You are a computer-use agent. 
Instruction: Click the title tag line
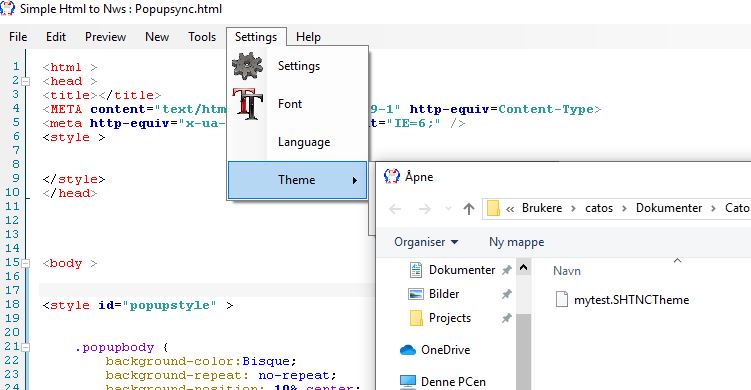click(x=102, y=95)
